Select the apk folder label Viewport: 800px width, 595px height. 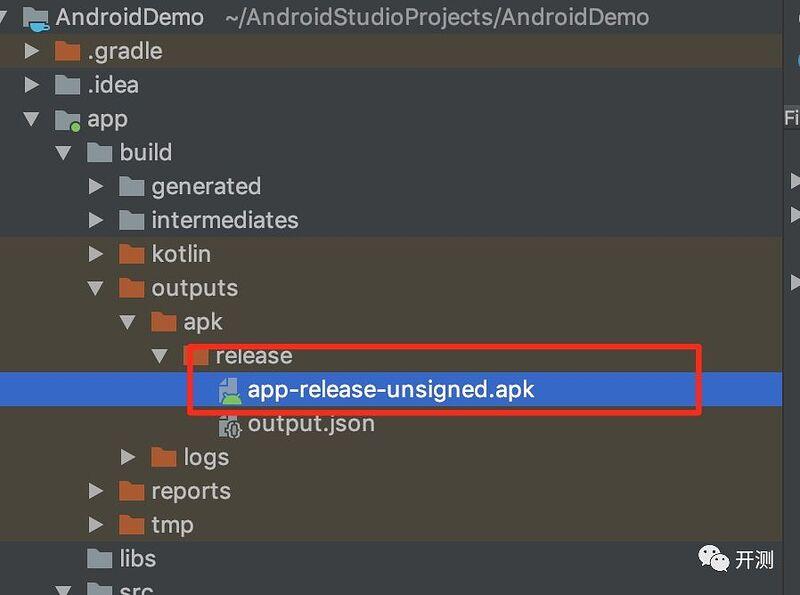tap(203, 322)
